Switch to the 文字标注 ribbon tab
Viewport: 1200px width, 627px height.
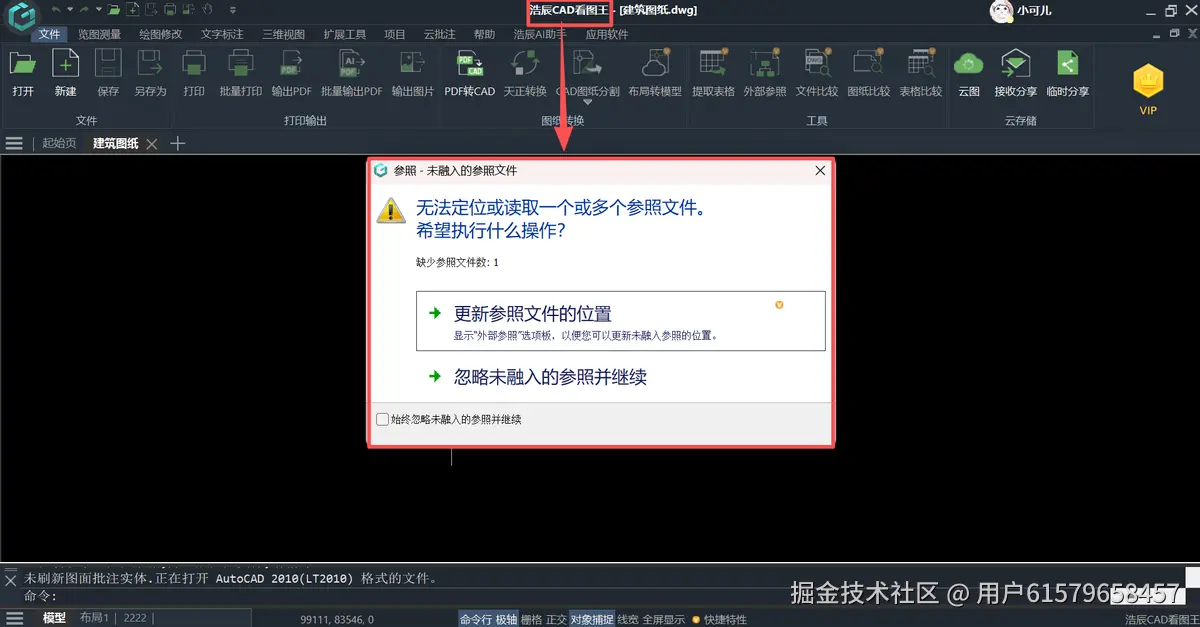[222, 34]
